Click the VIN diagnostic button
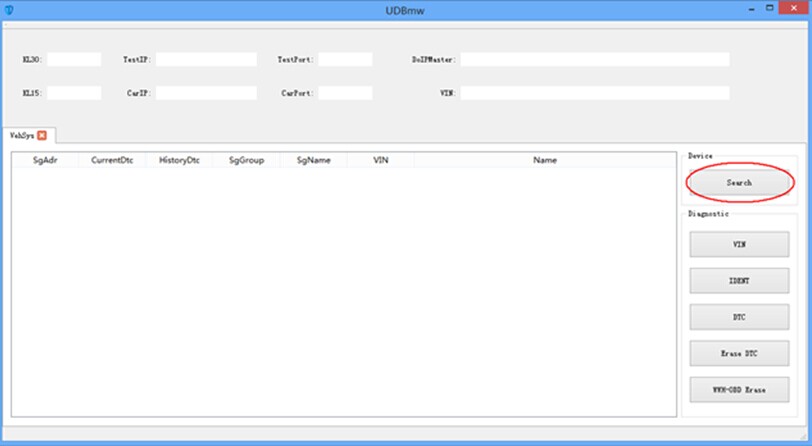 pos(739,244)
